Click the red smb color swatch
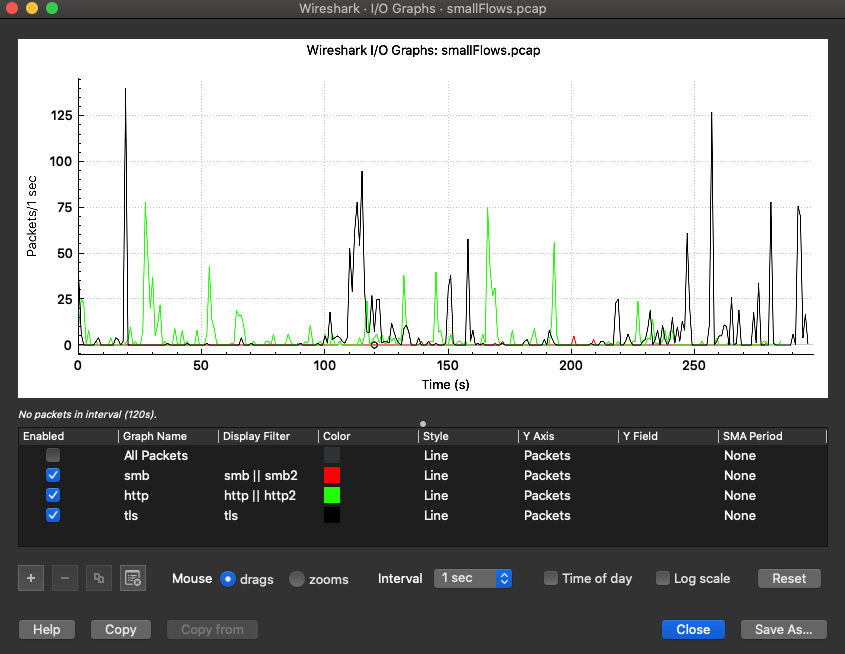This screenshot has width=845, height=654. click(332, 475)
